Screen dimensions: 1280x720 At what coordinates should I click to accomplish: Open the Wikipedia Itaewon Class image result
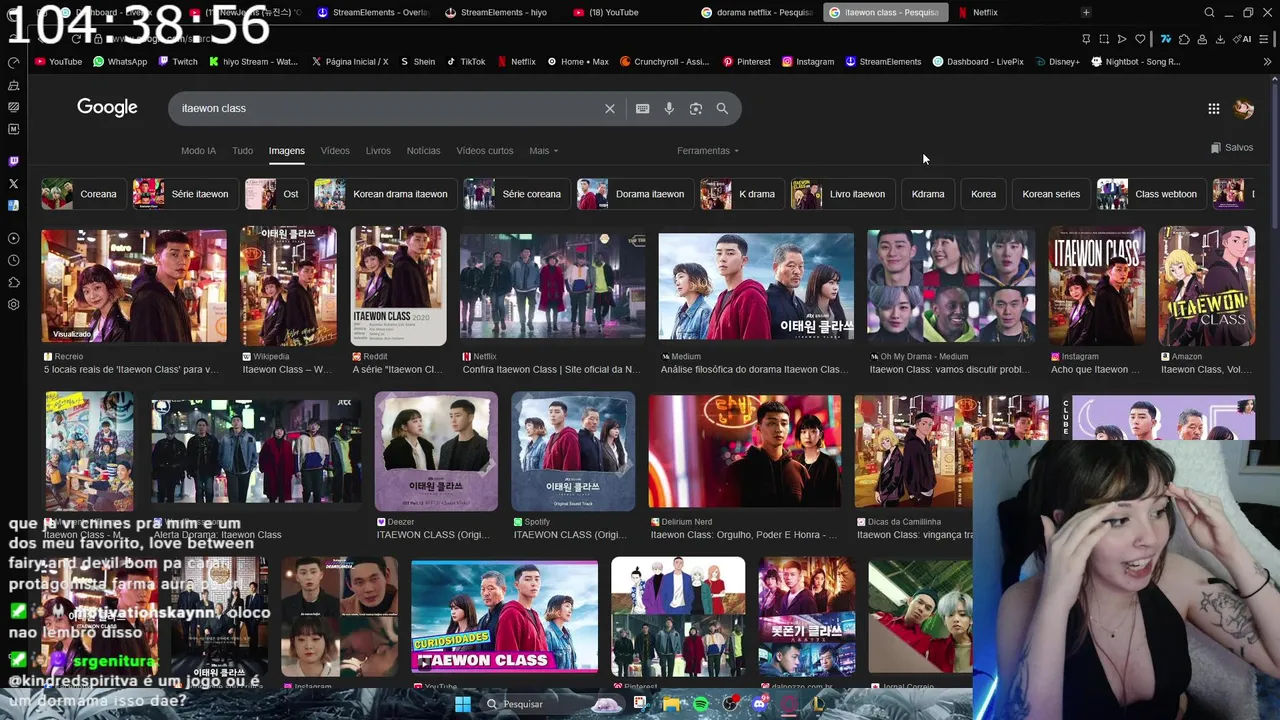click(288, 286)
